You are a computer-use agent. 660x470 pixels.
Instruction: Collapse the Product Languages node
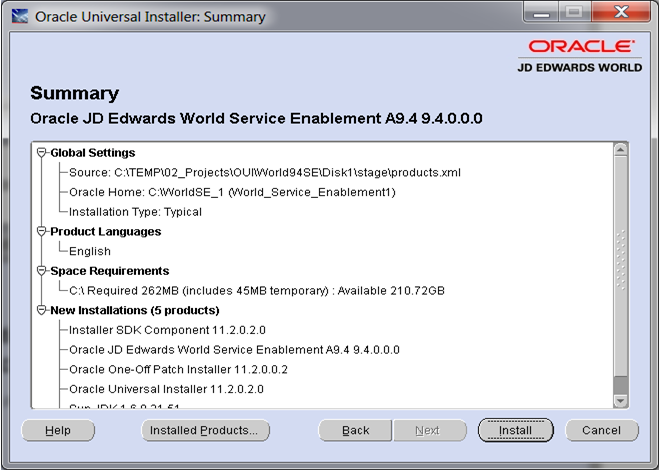[41, 231]
